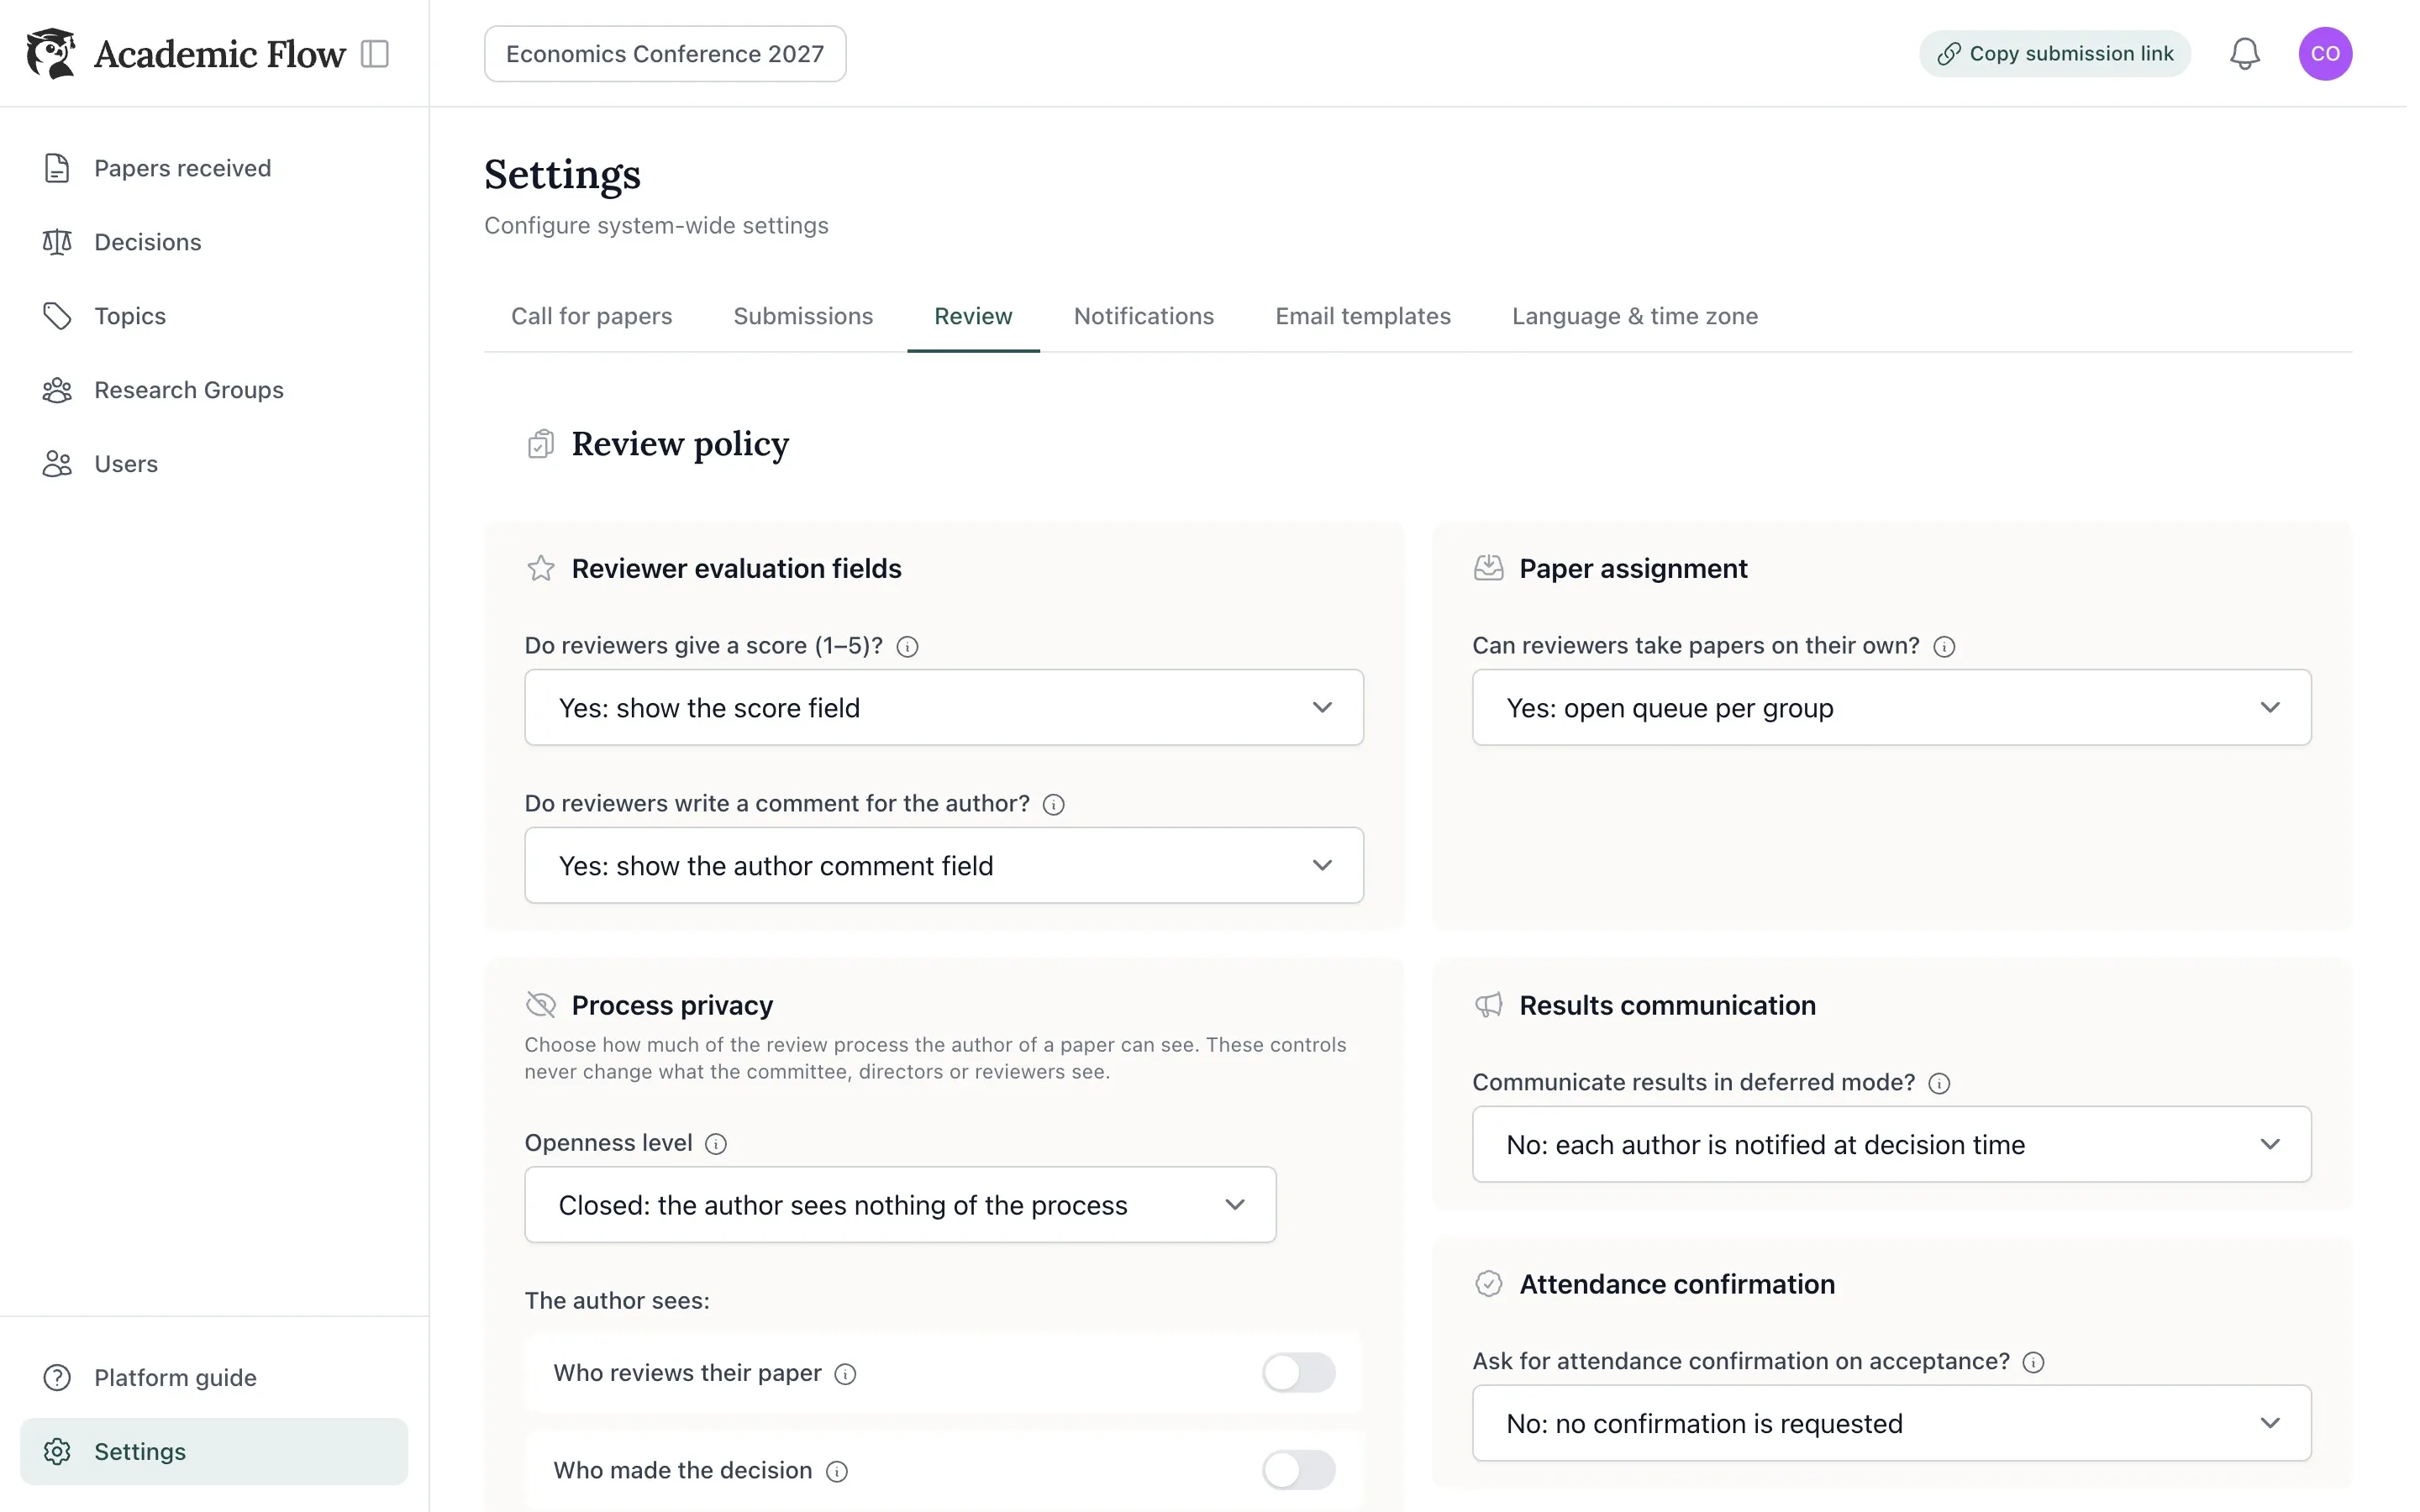
Task: Open deferred results notification dropdown
Action: 1891,1144
